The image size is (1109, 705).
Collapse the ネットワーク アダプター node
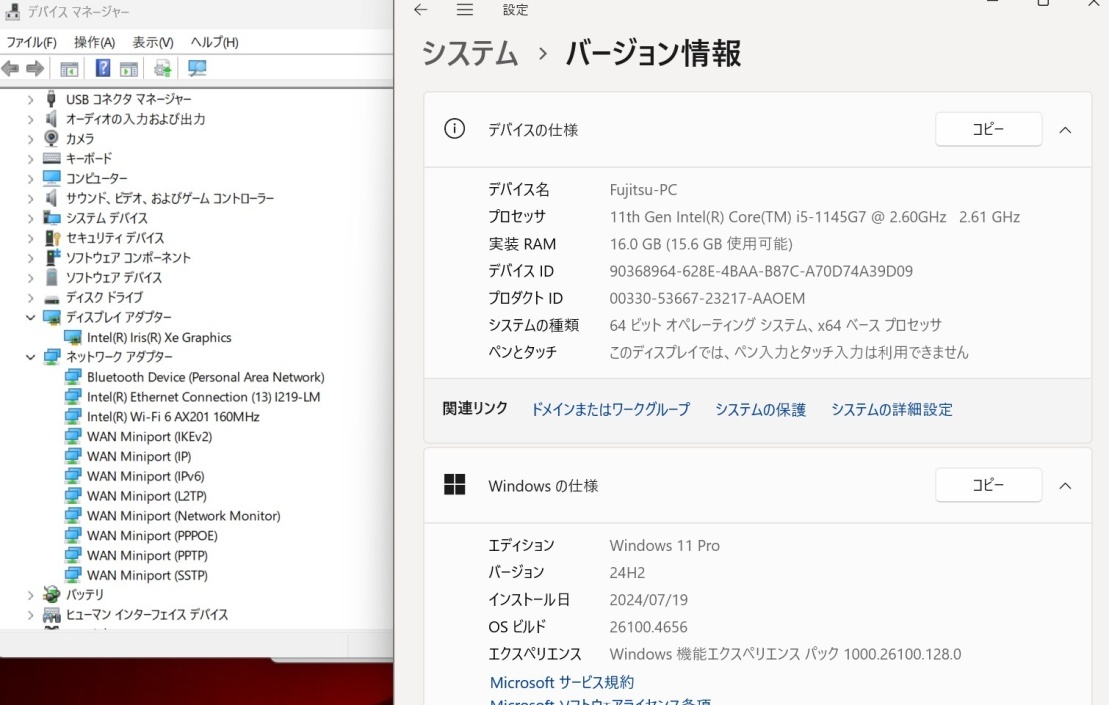(30, 357)
